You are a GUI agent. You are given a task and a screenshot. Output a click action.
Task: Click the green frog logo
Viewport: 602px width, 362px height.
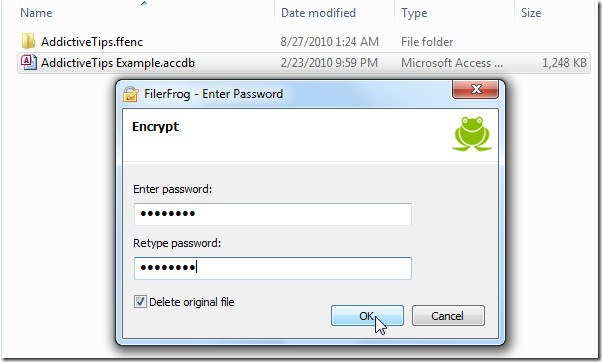pos(472,134)
